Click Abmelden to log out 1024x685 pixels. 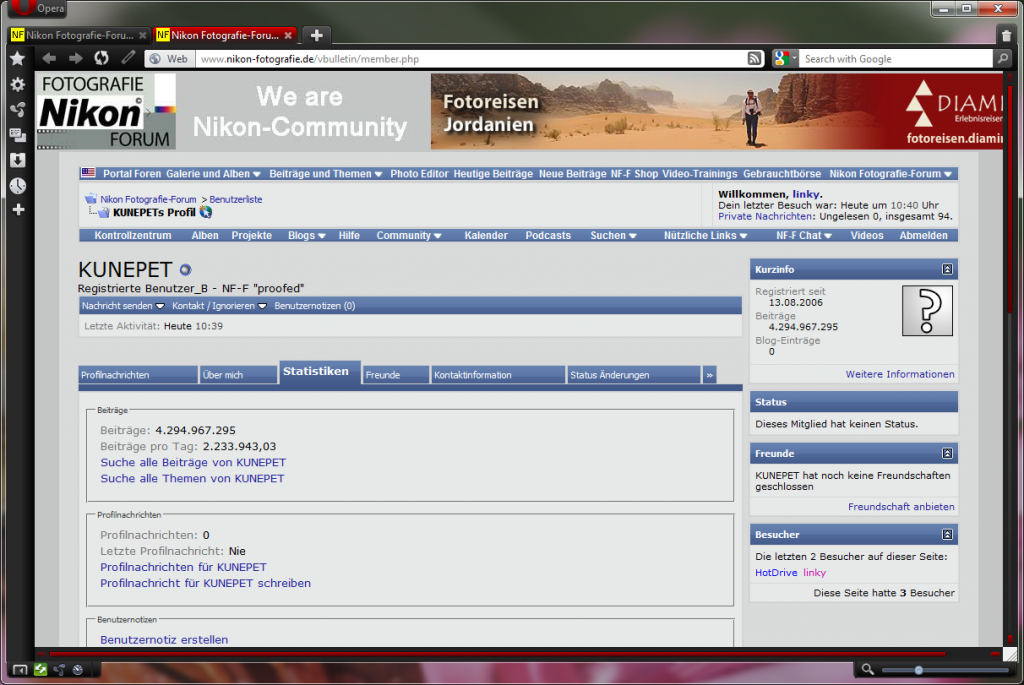click(x=923, y=235)
